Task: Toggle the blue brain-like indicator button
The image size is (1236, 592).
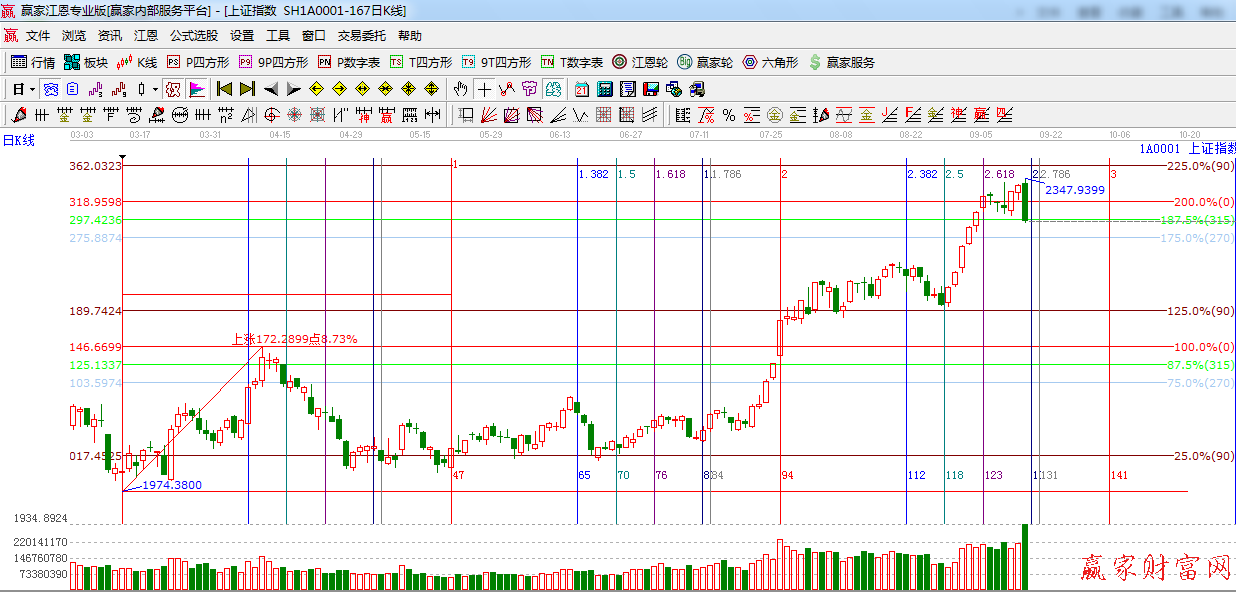Action: 50,89
